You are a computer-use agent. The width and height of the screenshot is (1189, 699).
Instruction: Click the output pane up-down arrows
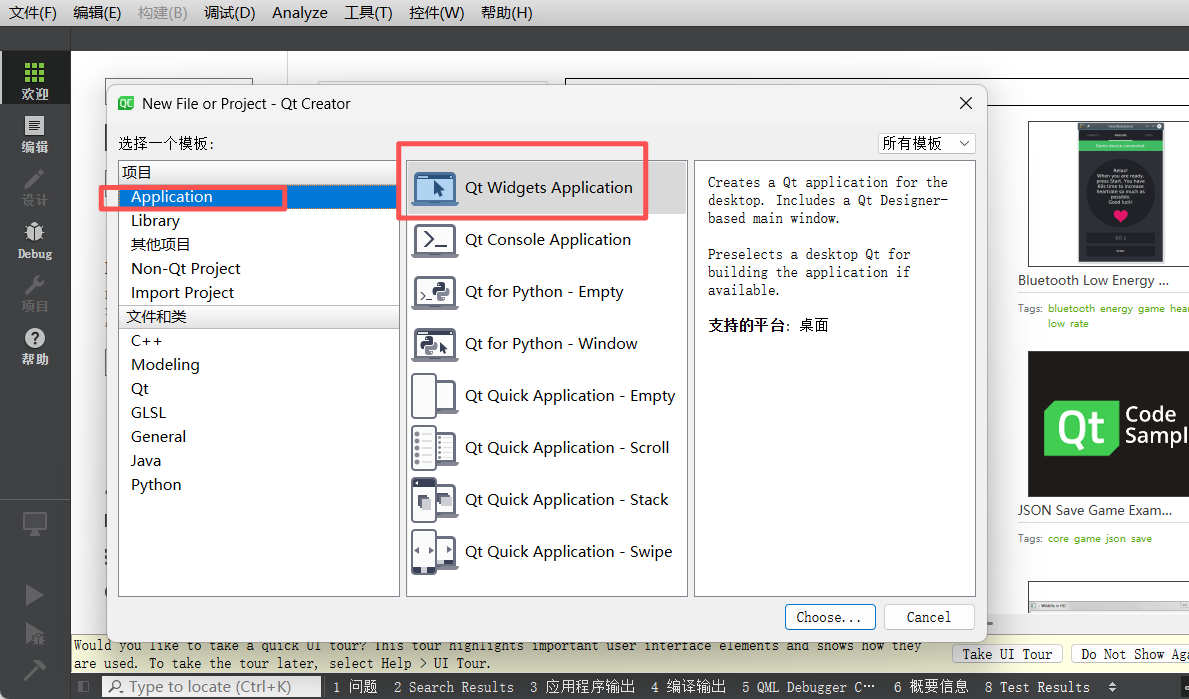click(1112, 687)
